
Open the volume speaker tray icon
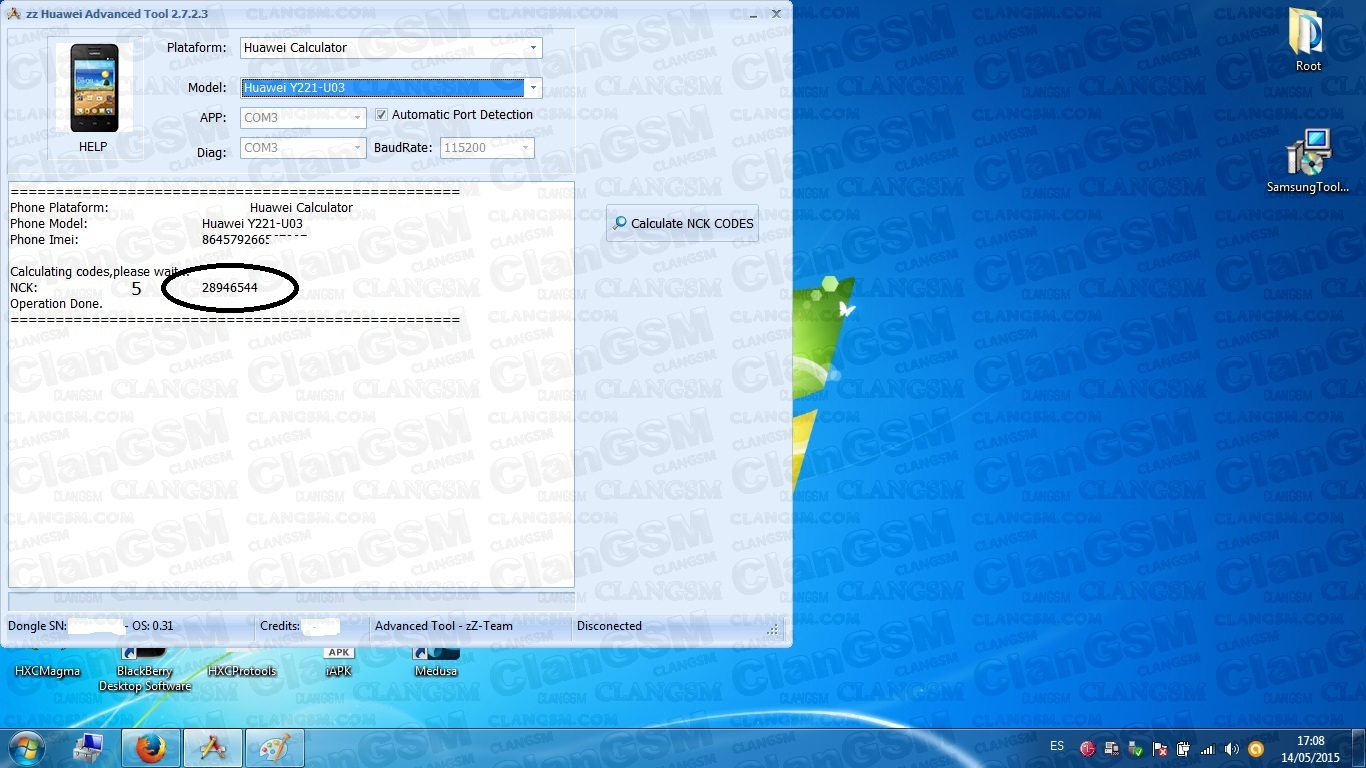pyautogui.click(x=1232, y=749)
